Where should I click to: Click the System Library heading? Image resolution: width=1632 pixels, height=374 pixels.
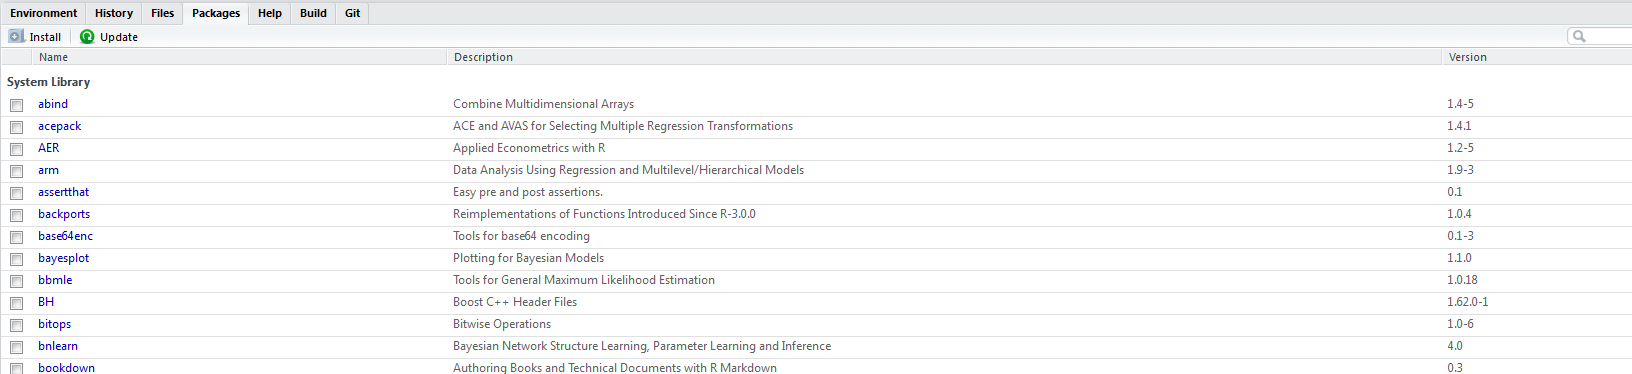[x=48, y=82]
